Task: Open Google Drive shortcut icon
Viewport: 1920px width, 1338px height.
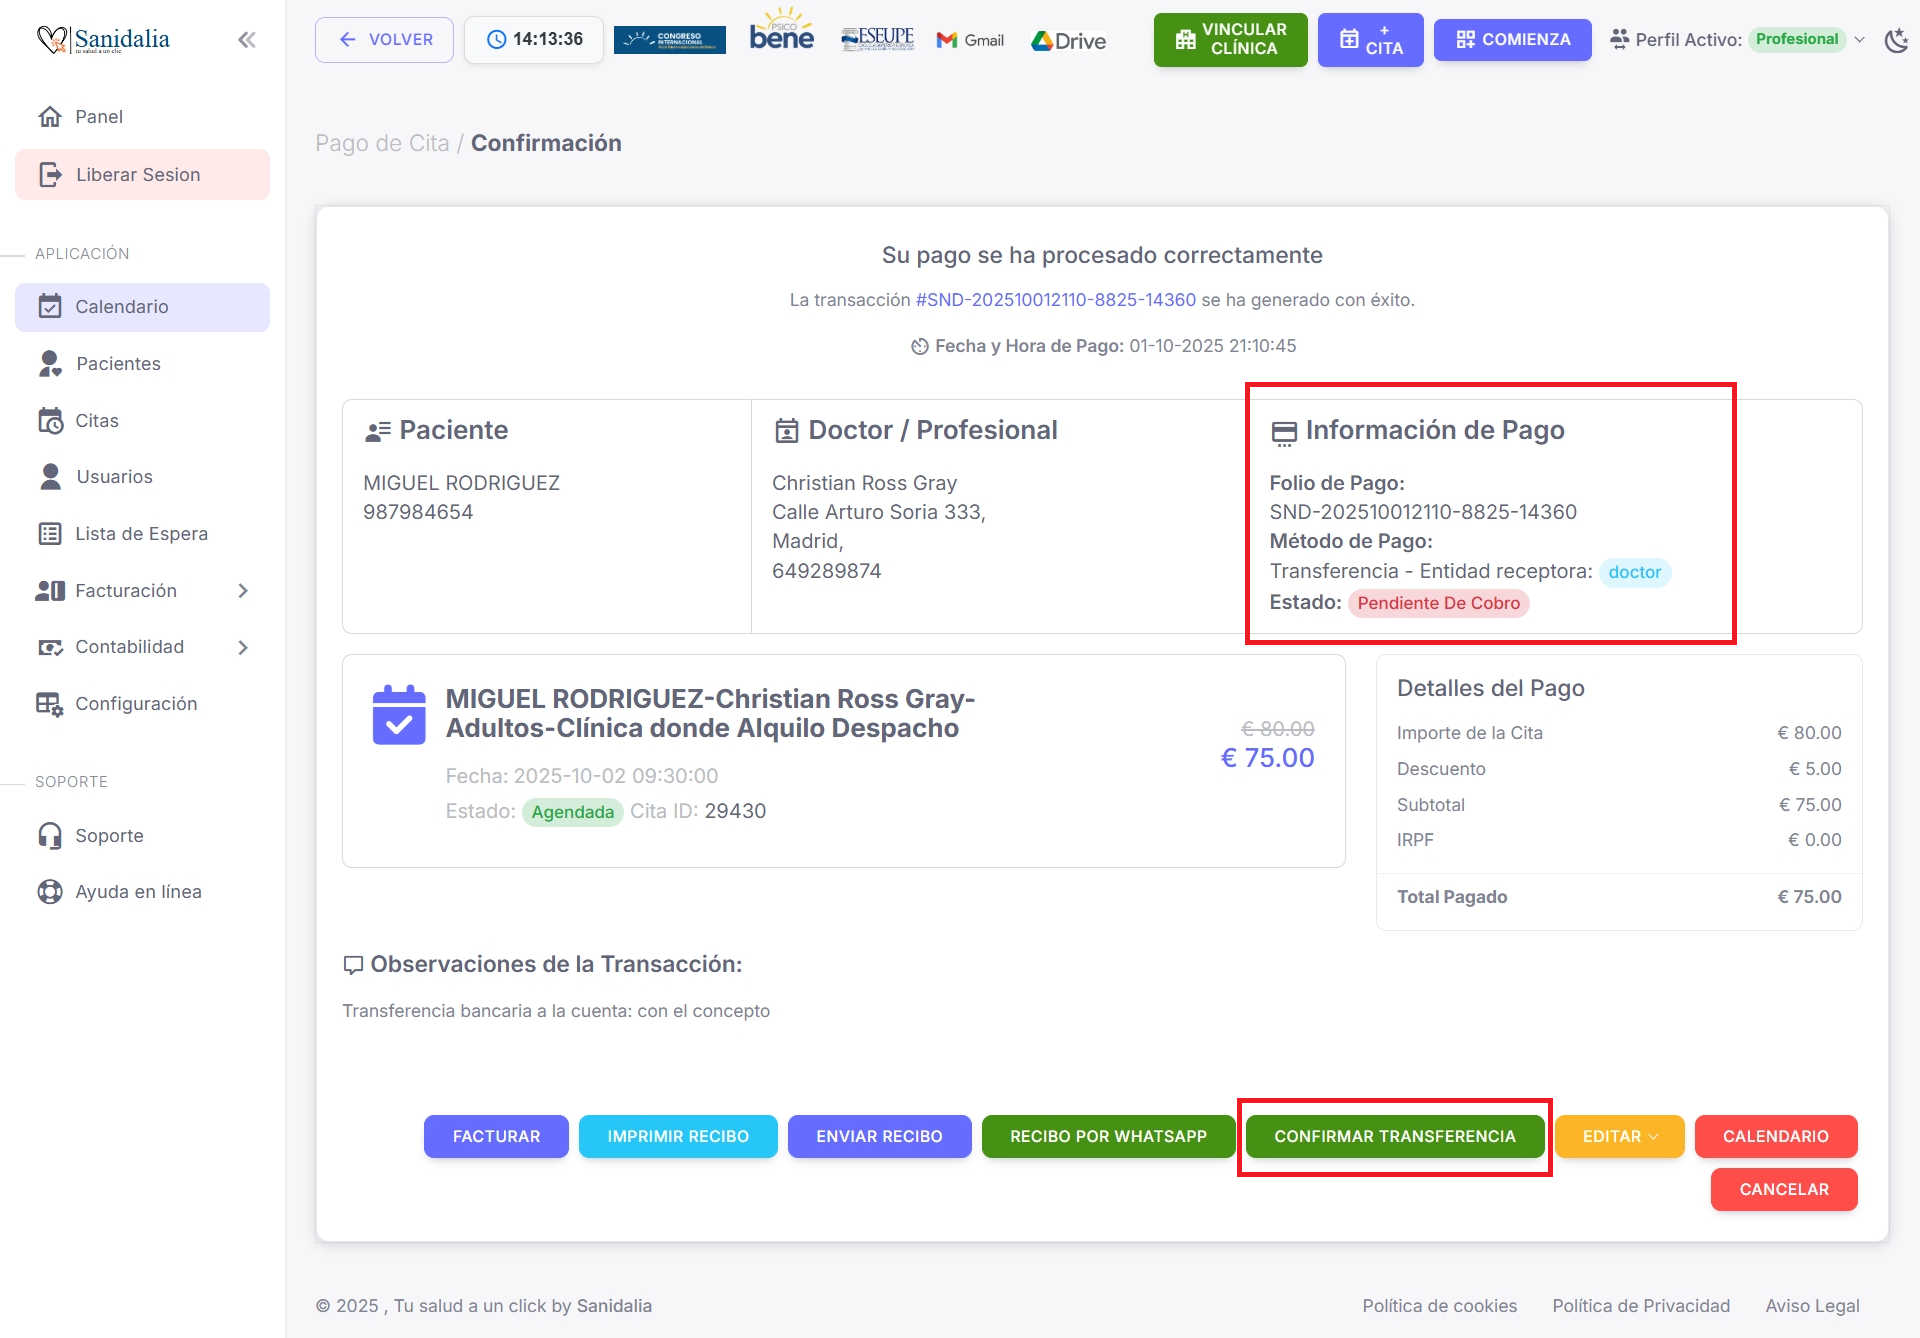Action: click(x=1068, y=41)
